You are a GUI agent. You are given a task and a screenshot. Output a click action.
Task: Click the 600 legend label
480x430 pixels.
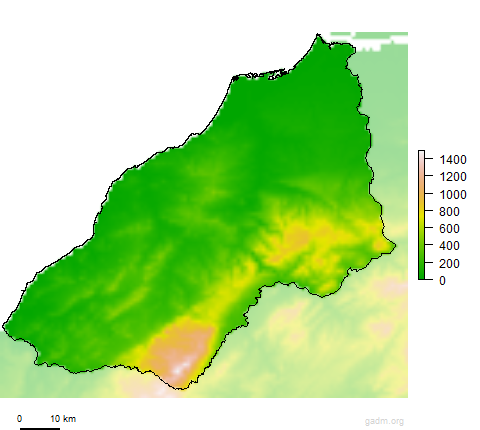click(x=449, y=229)
